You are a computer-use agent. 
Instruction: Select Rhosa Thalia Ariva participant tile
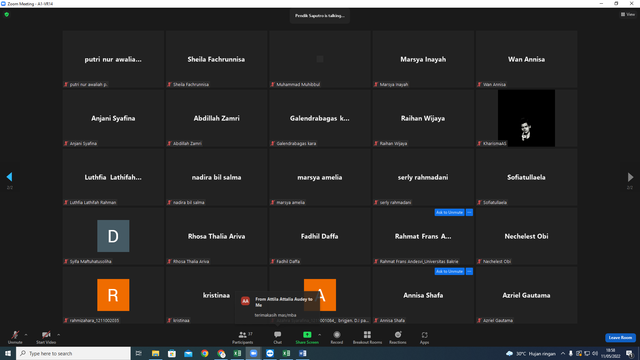(216, 236)
